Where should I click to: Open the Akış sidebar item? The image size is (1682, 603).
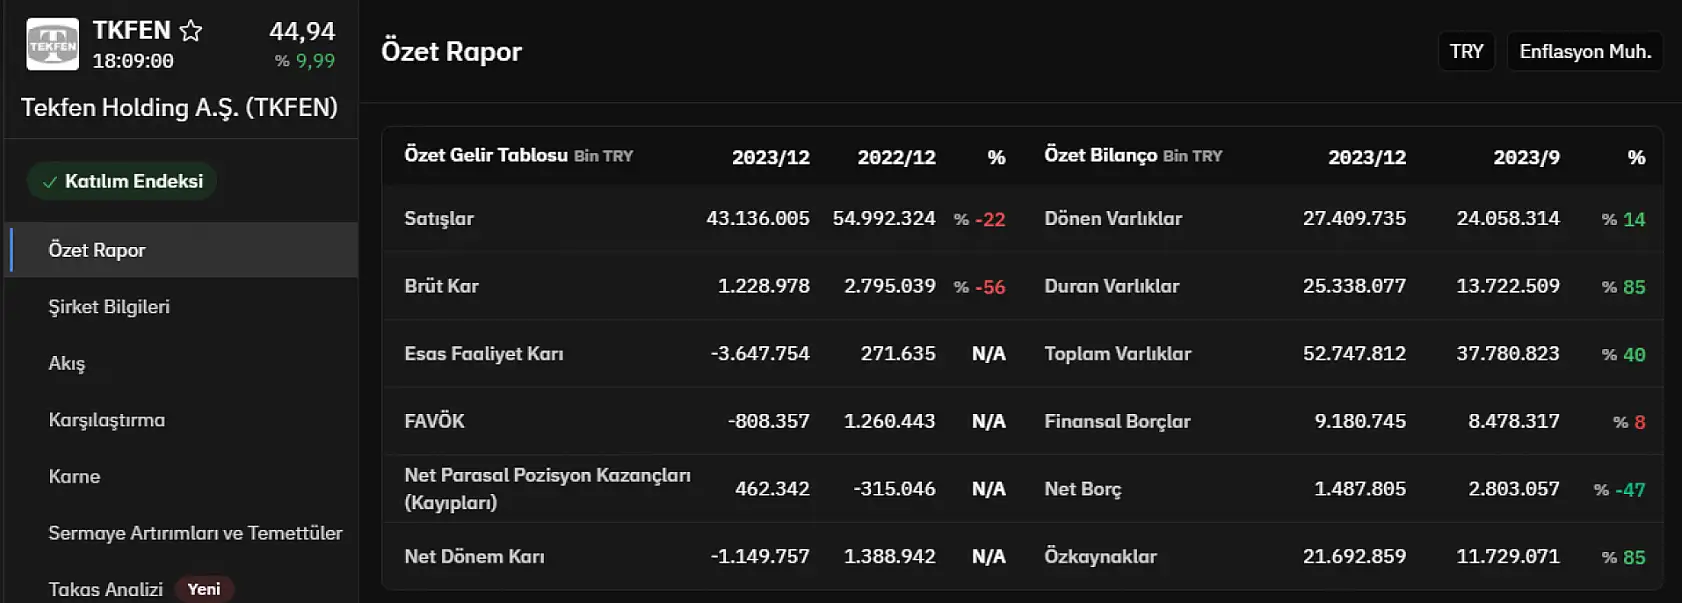(67, 363)
